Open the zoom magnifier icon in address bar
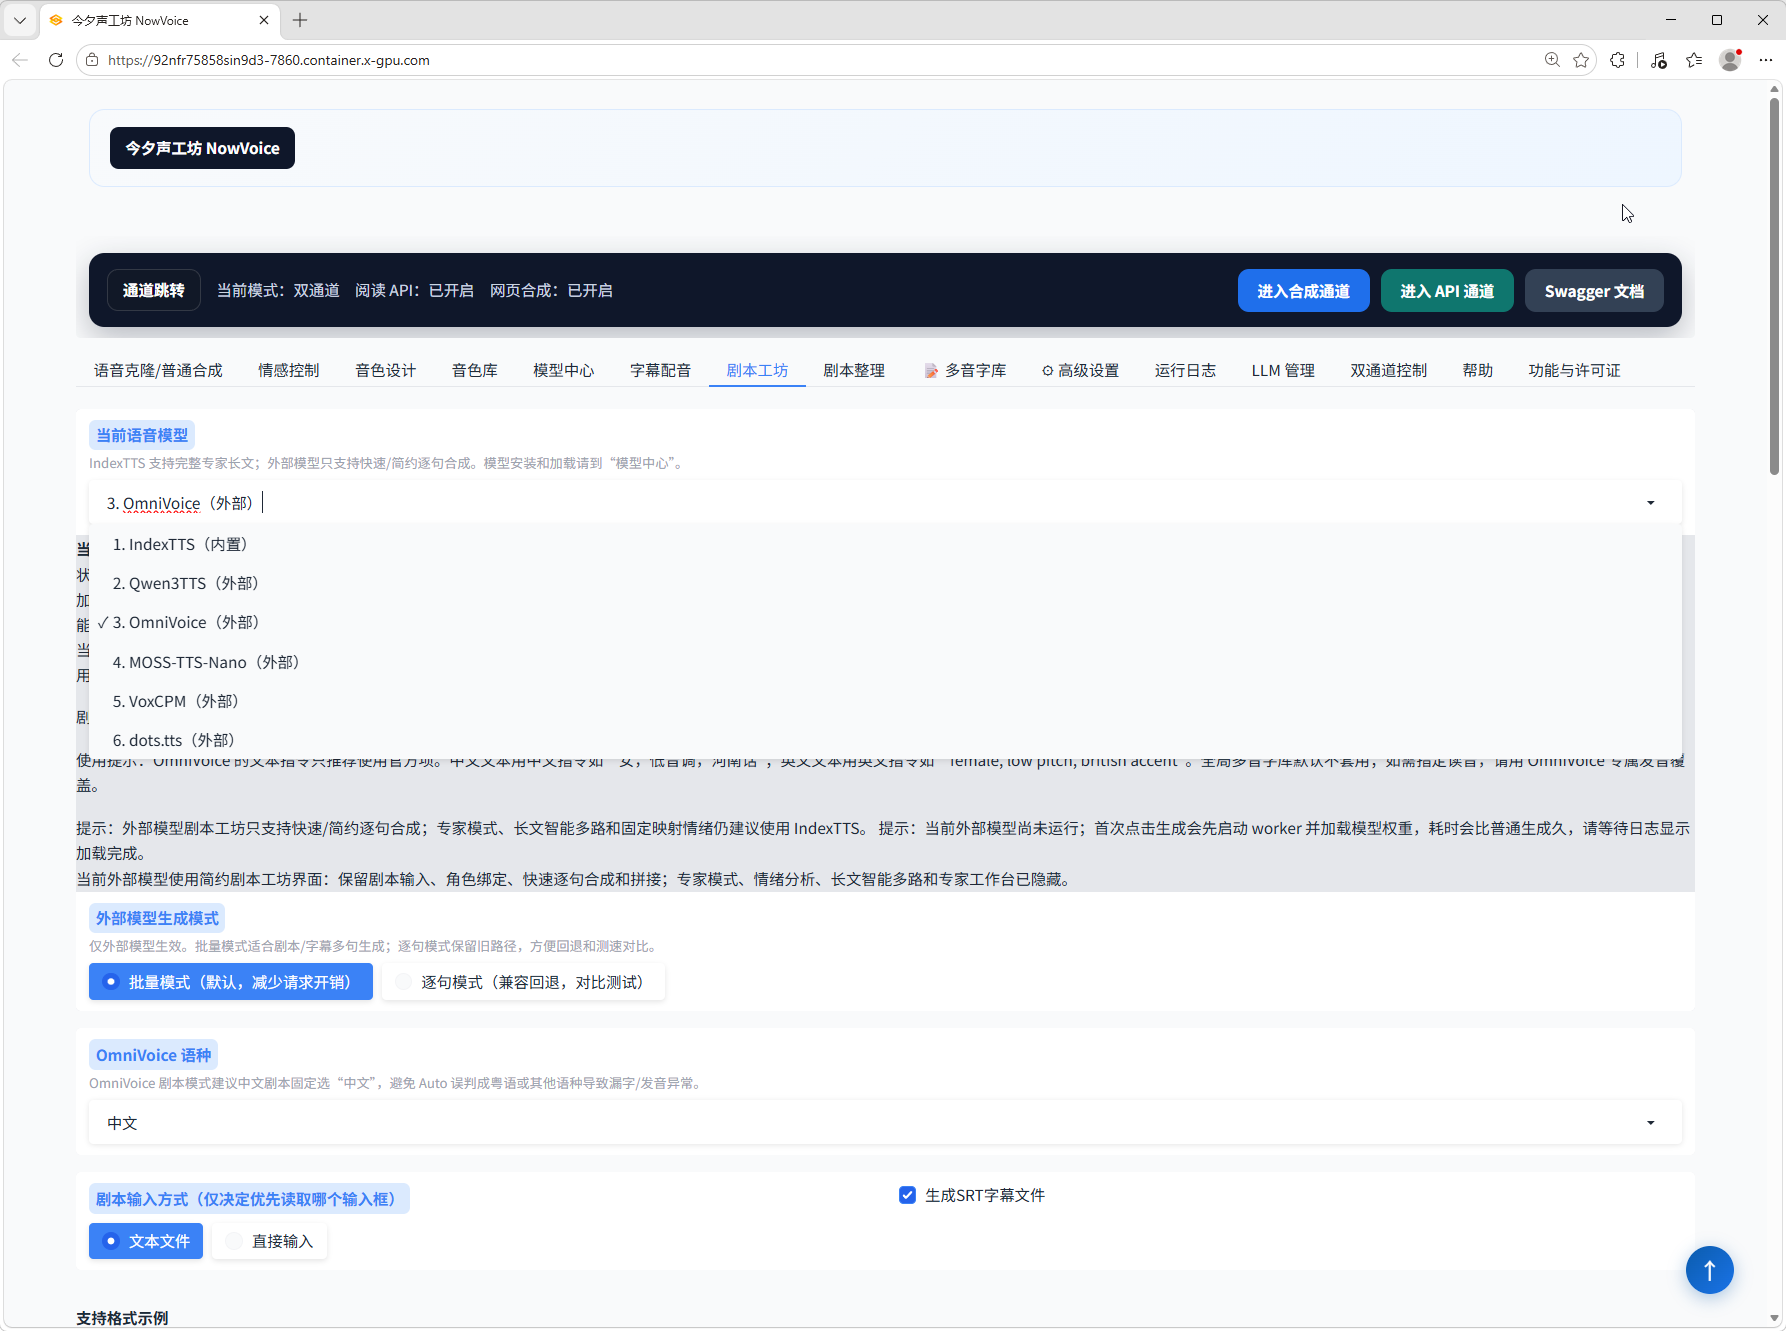The image size is (1786, 1331). click(x=1552, y=60)
